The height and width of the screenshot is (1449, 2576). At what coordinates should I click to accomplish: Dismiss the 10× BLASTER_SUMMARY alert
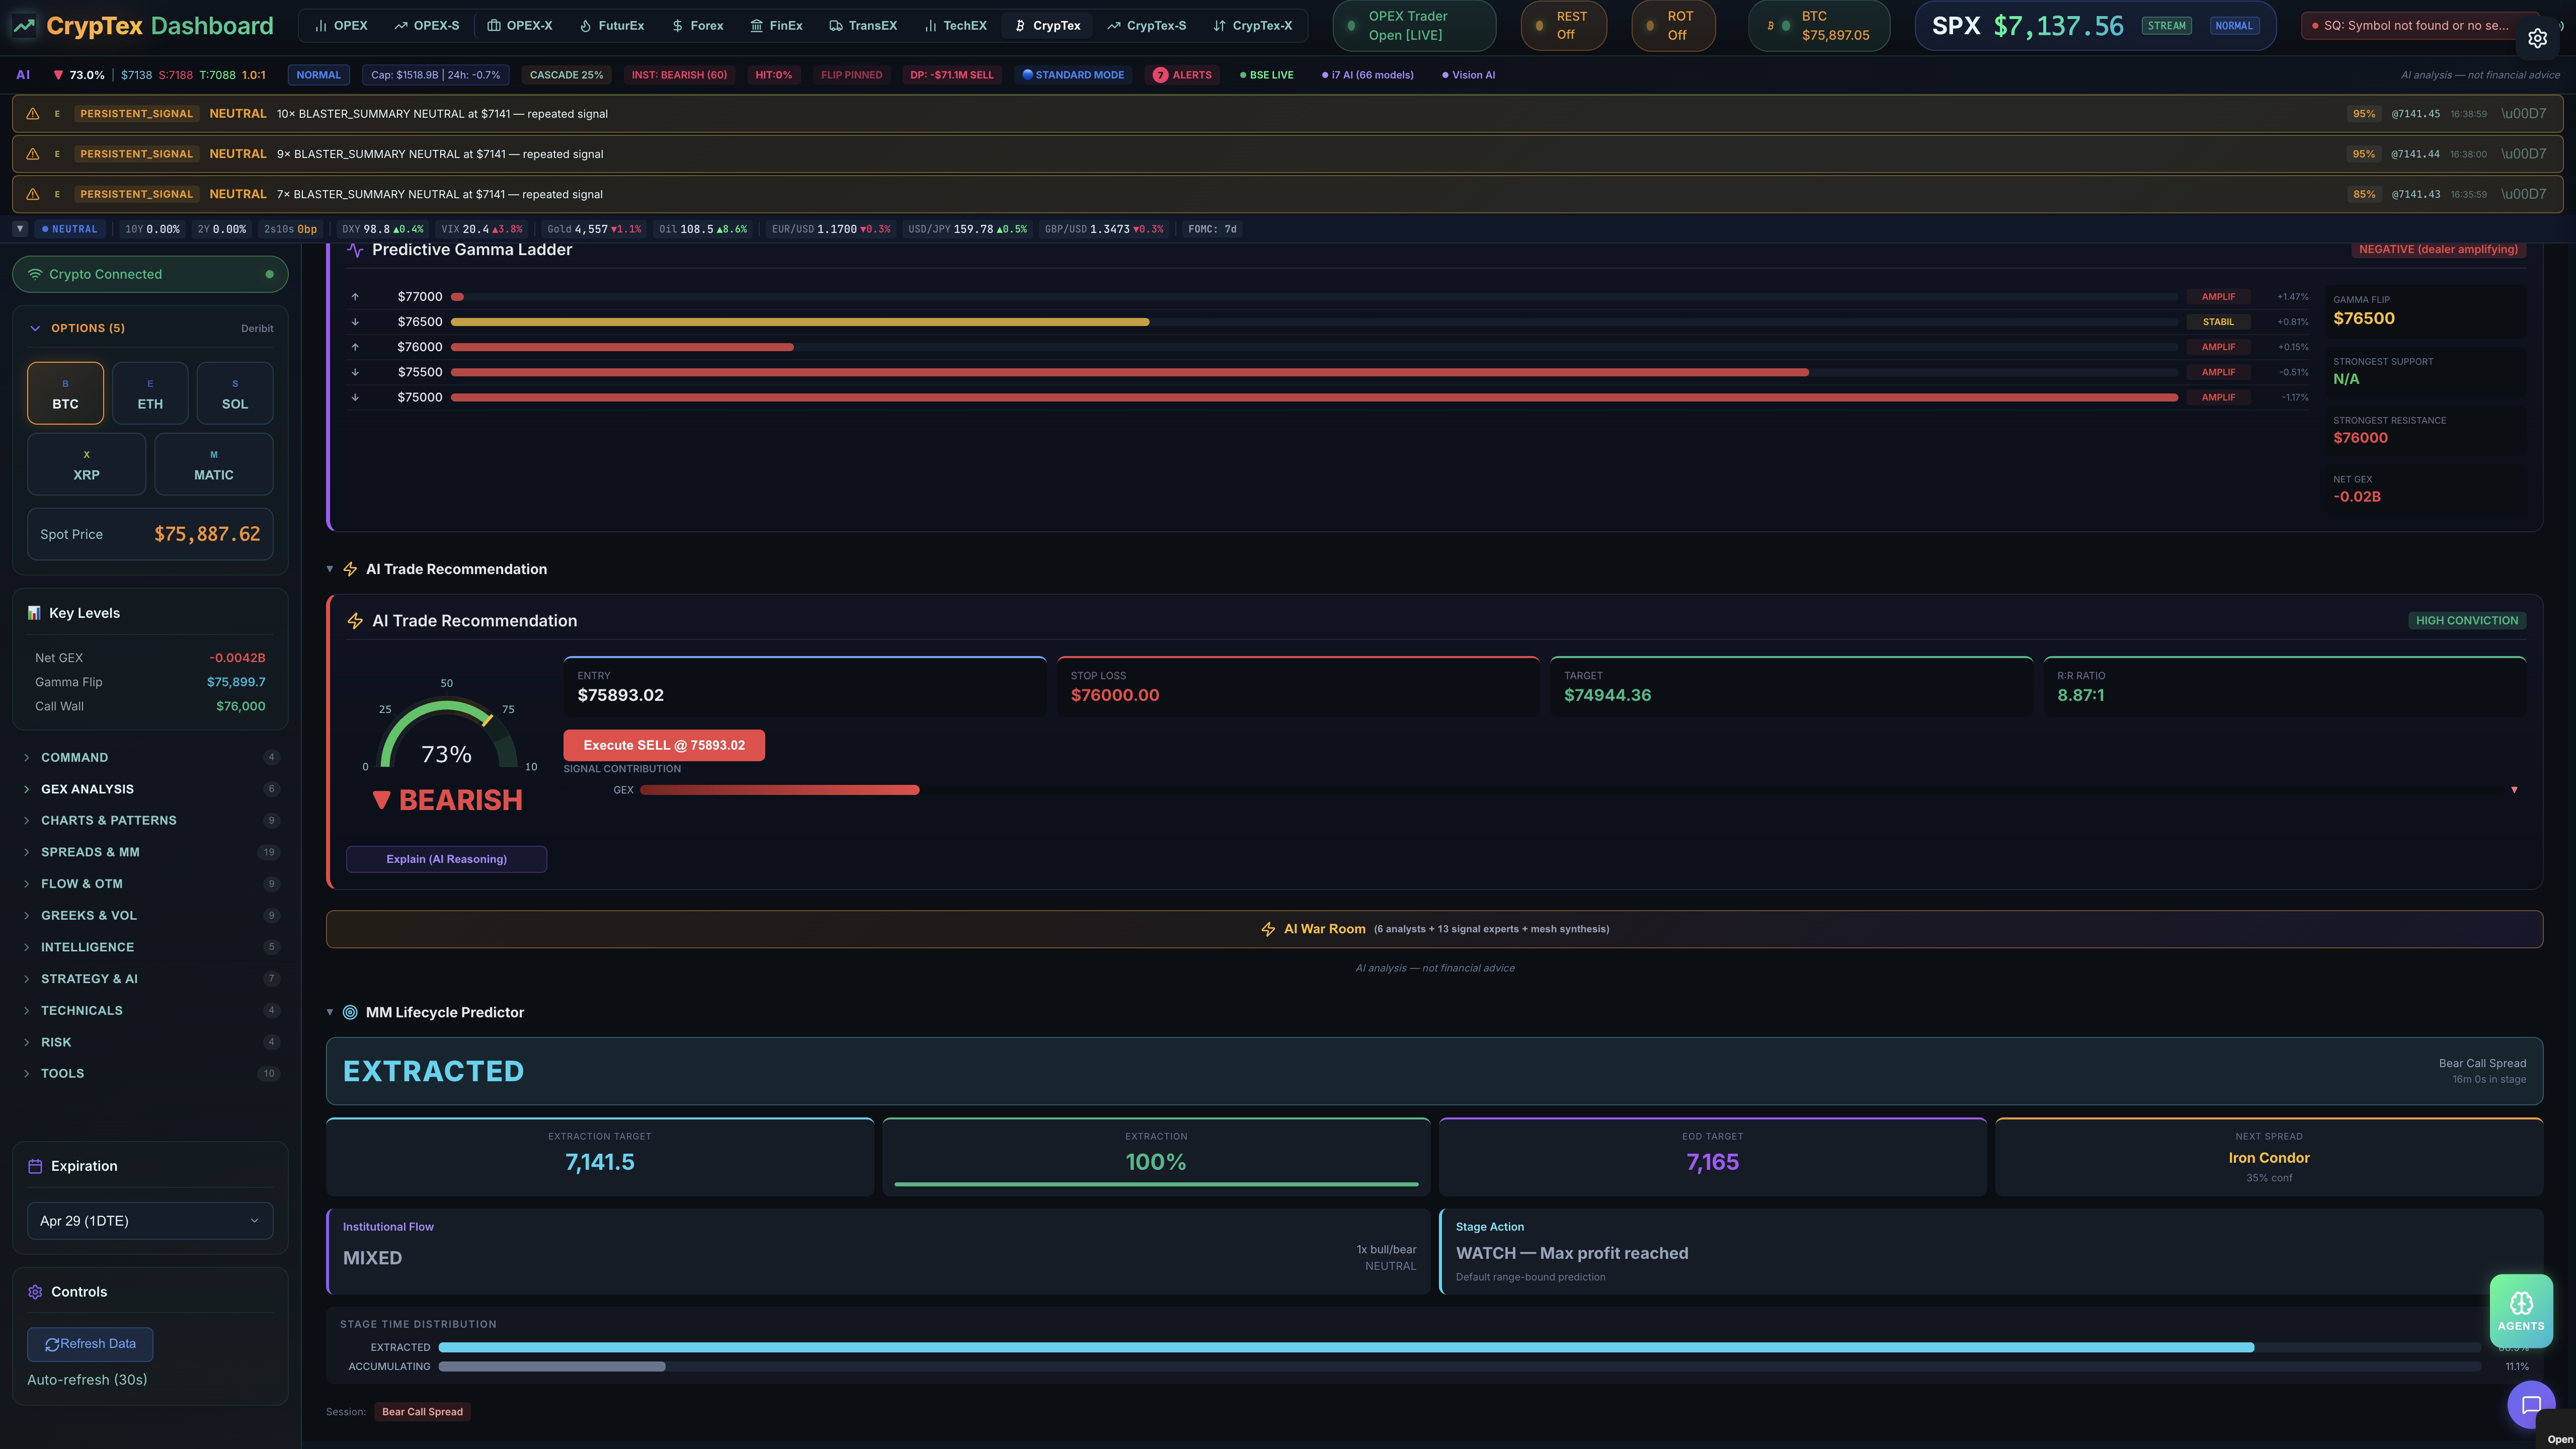click(2523, 114)
